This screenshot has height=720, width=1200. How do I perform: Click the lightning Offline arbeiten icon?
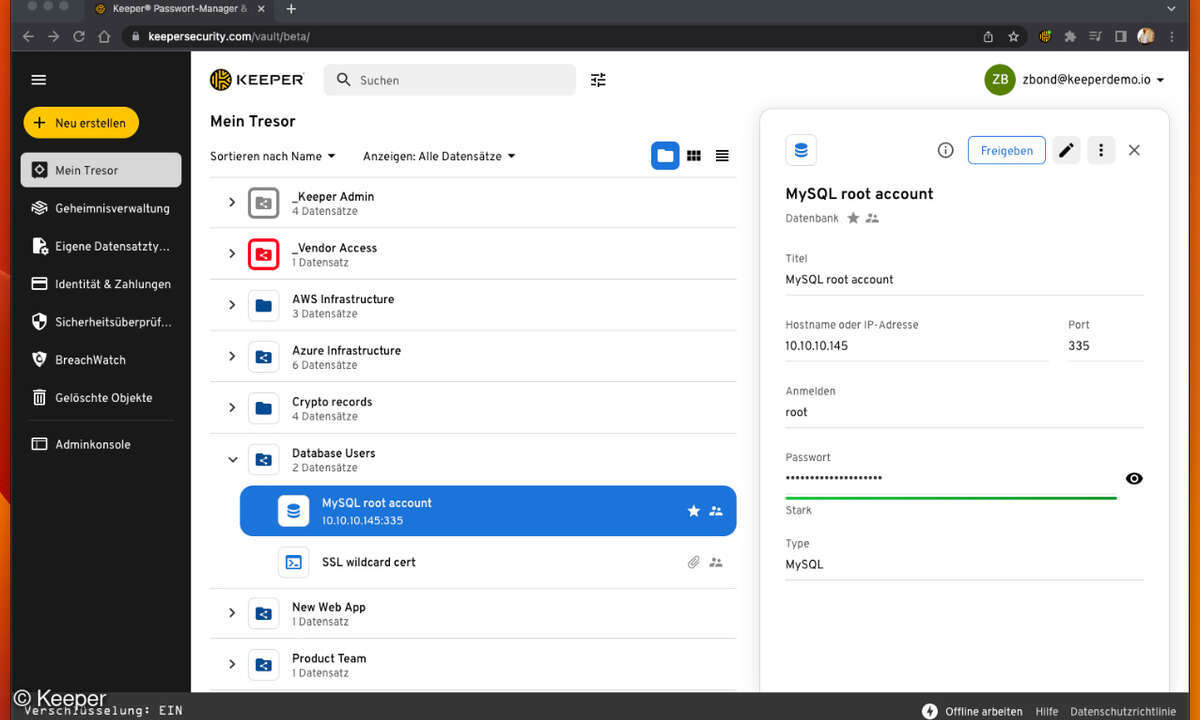[x=930, y=711]
